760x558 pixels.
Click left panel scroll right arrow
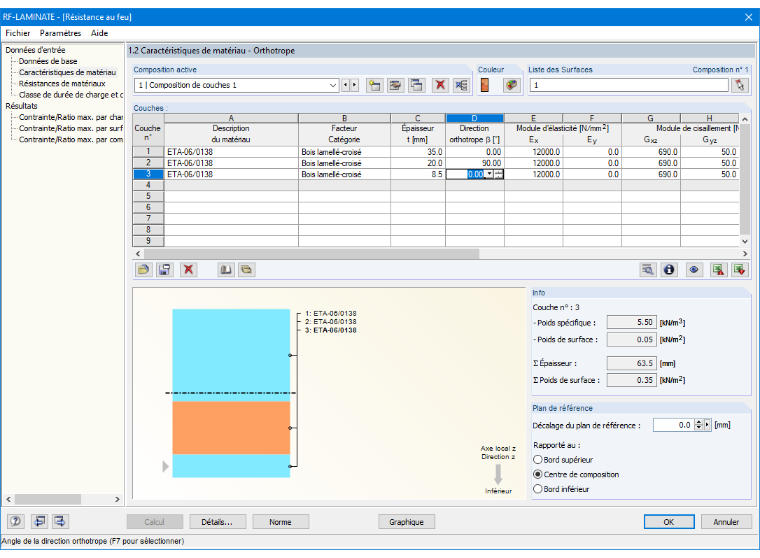point(117,499)
